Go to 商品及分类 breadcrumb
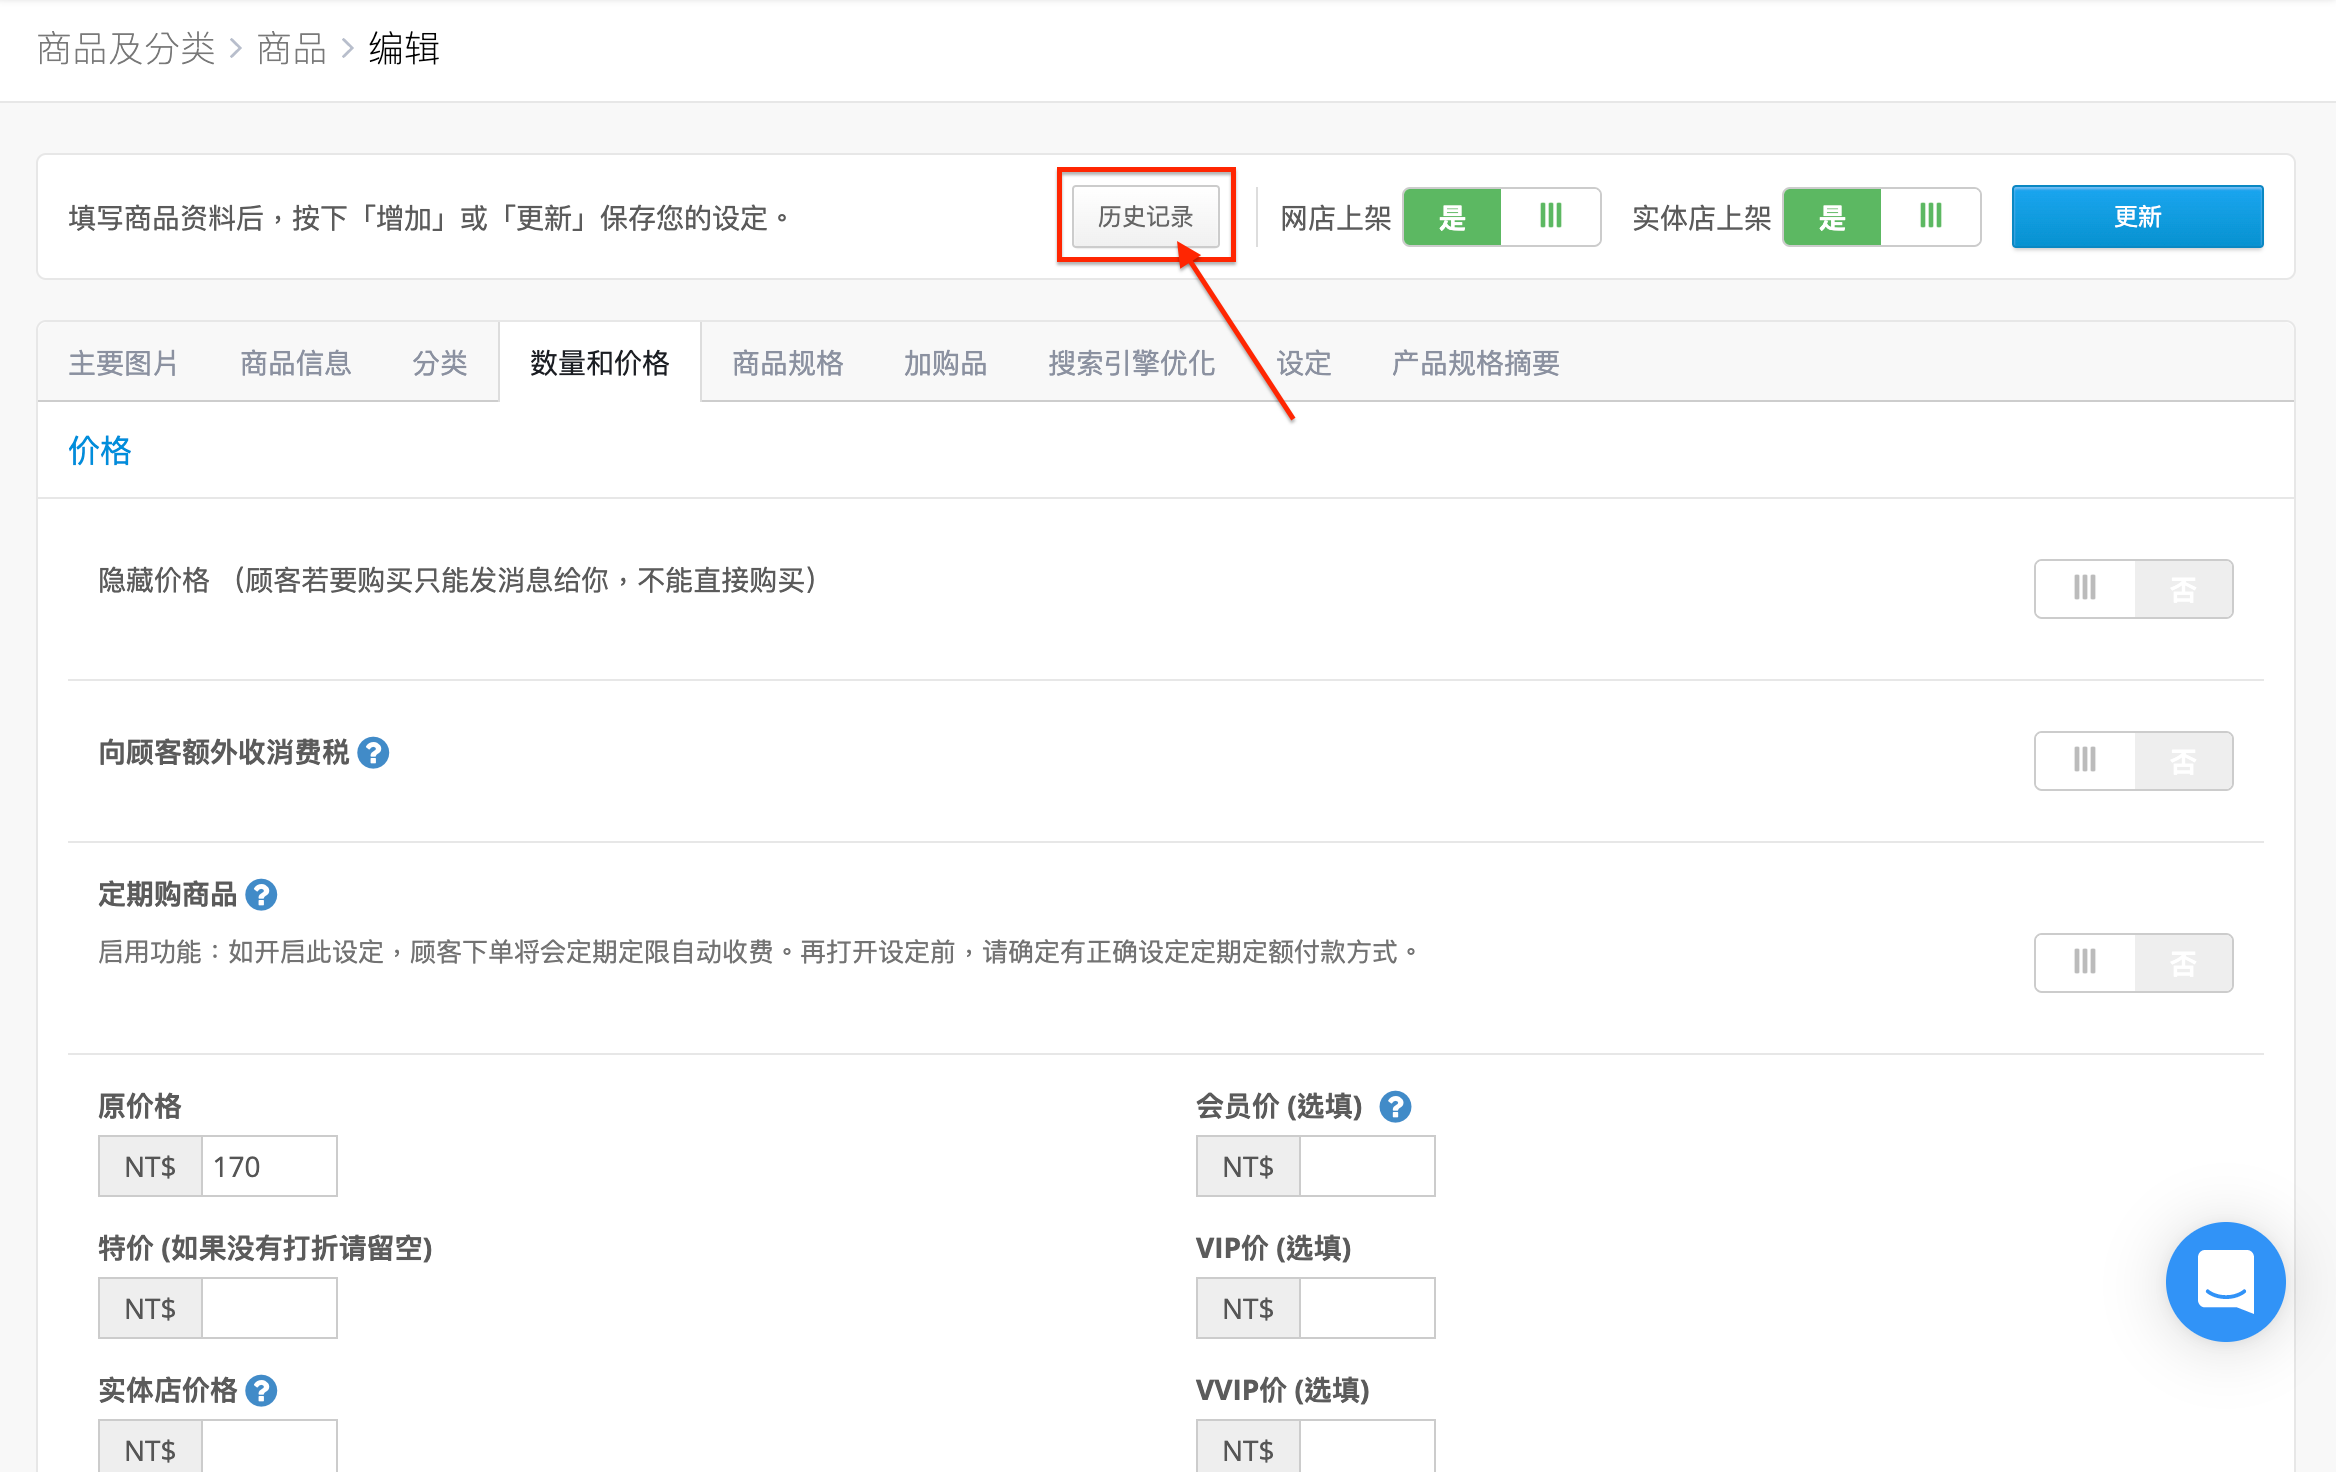Image resolution: width=2336 pixels, height=1472 pixels. coord(126,48)
